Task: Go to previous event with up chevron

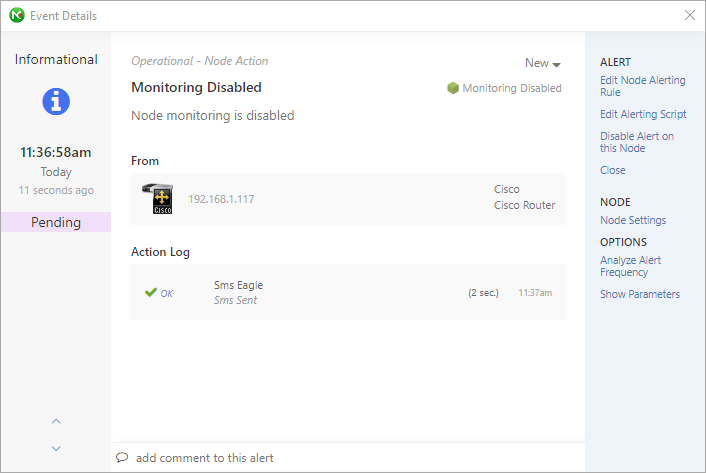Action: pyautogui.click(x=56, y=421)
